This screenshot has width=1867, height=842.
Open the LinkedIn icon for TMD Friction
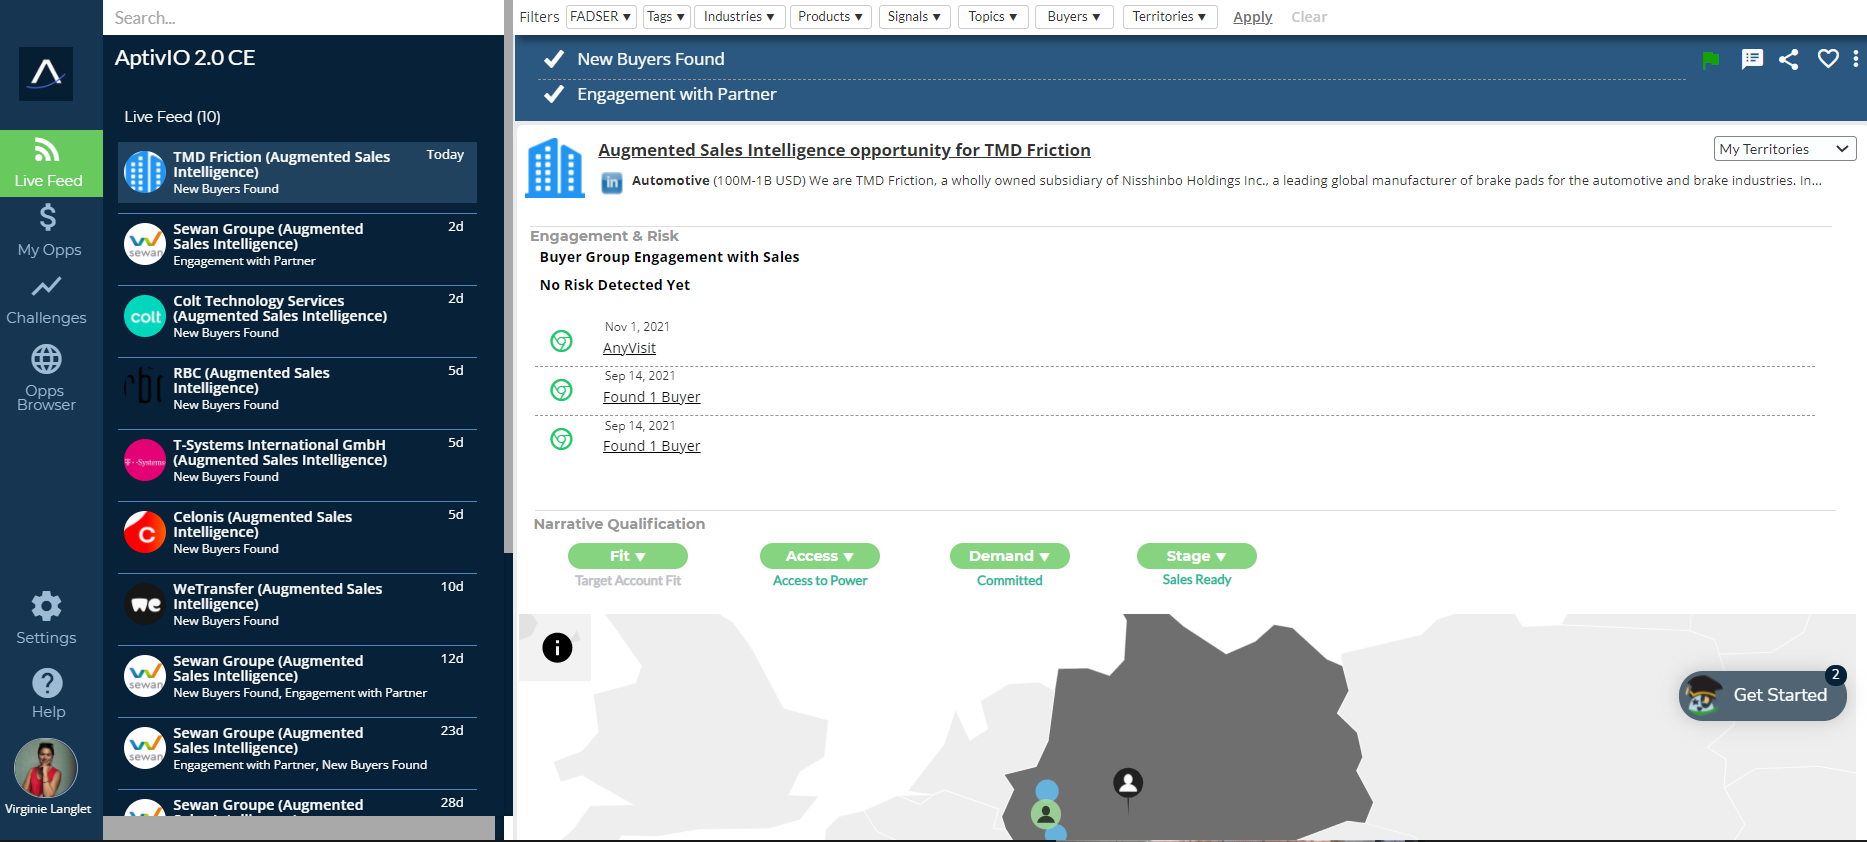click(x=612, y=182)
